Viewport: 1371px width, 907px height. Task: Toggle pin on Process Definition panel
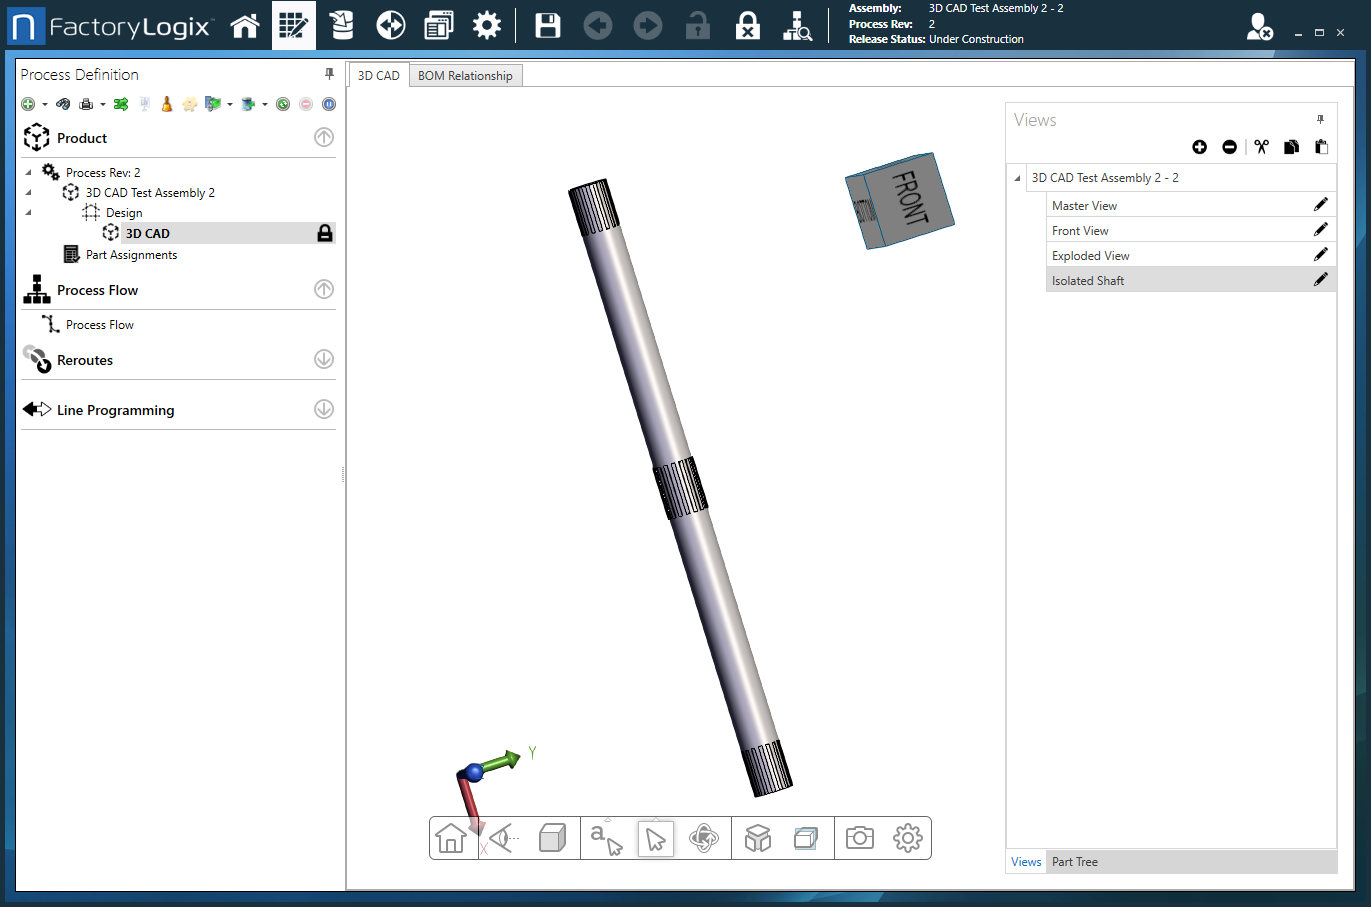pyautogui.click(x=329, y=74)
